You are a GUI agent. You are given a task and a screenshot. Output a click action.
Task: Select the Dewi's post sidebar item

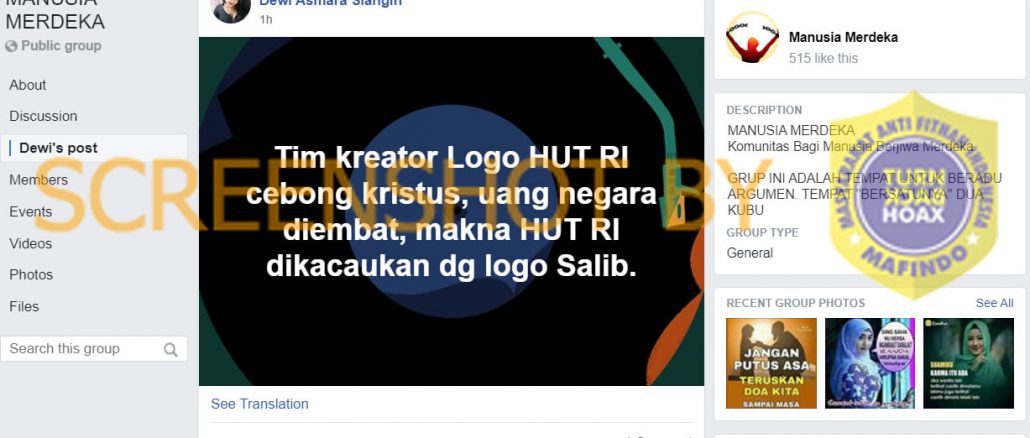95,148
